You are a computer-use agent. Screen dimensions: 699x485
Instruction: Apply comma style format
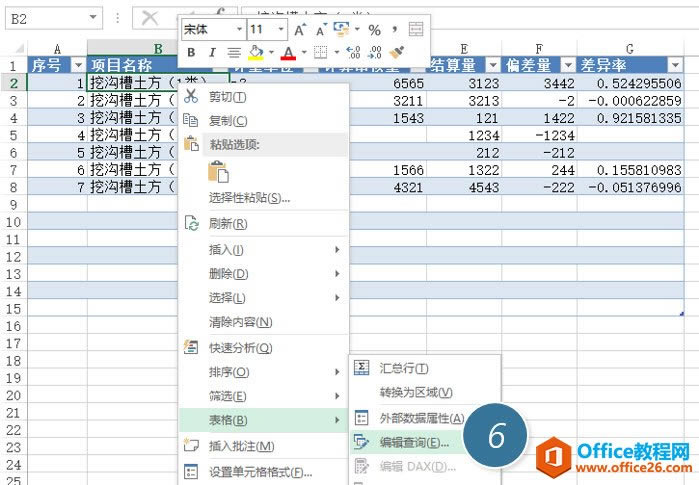pyautogui.click(x=394, y=29)
